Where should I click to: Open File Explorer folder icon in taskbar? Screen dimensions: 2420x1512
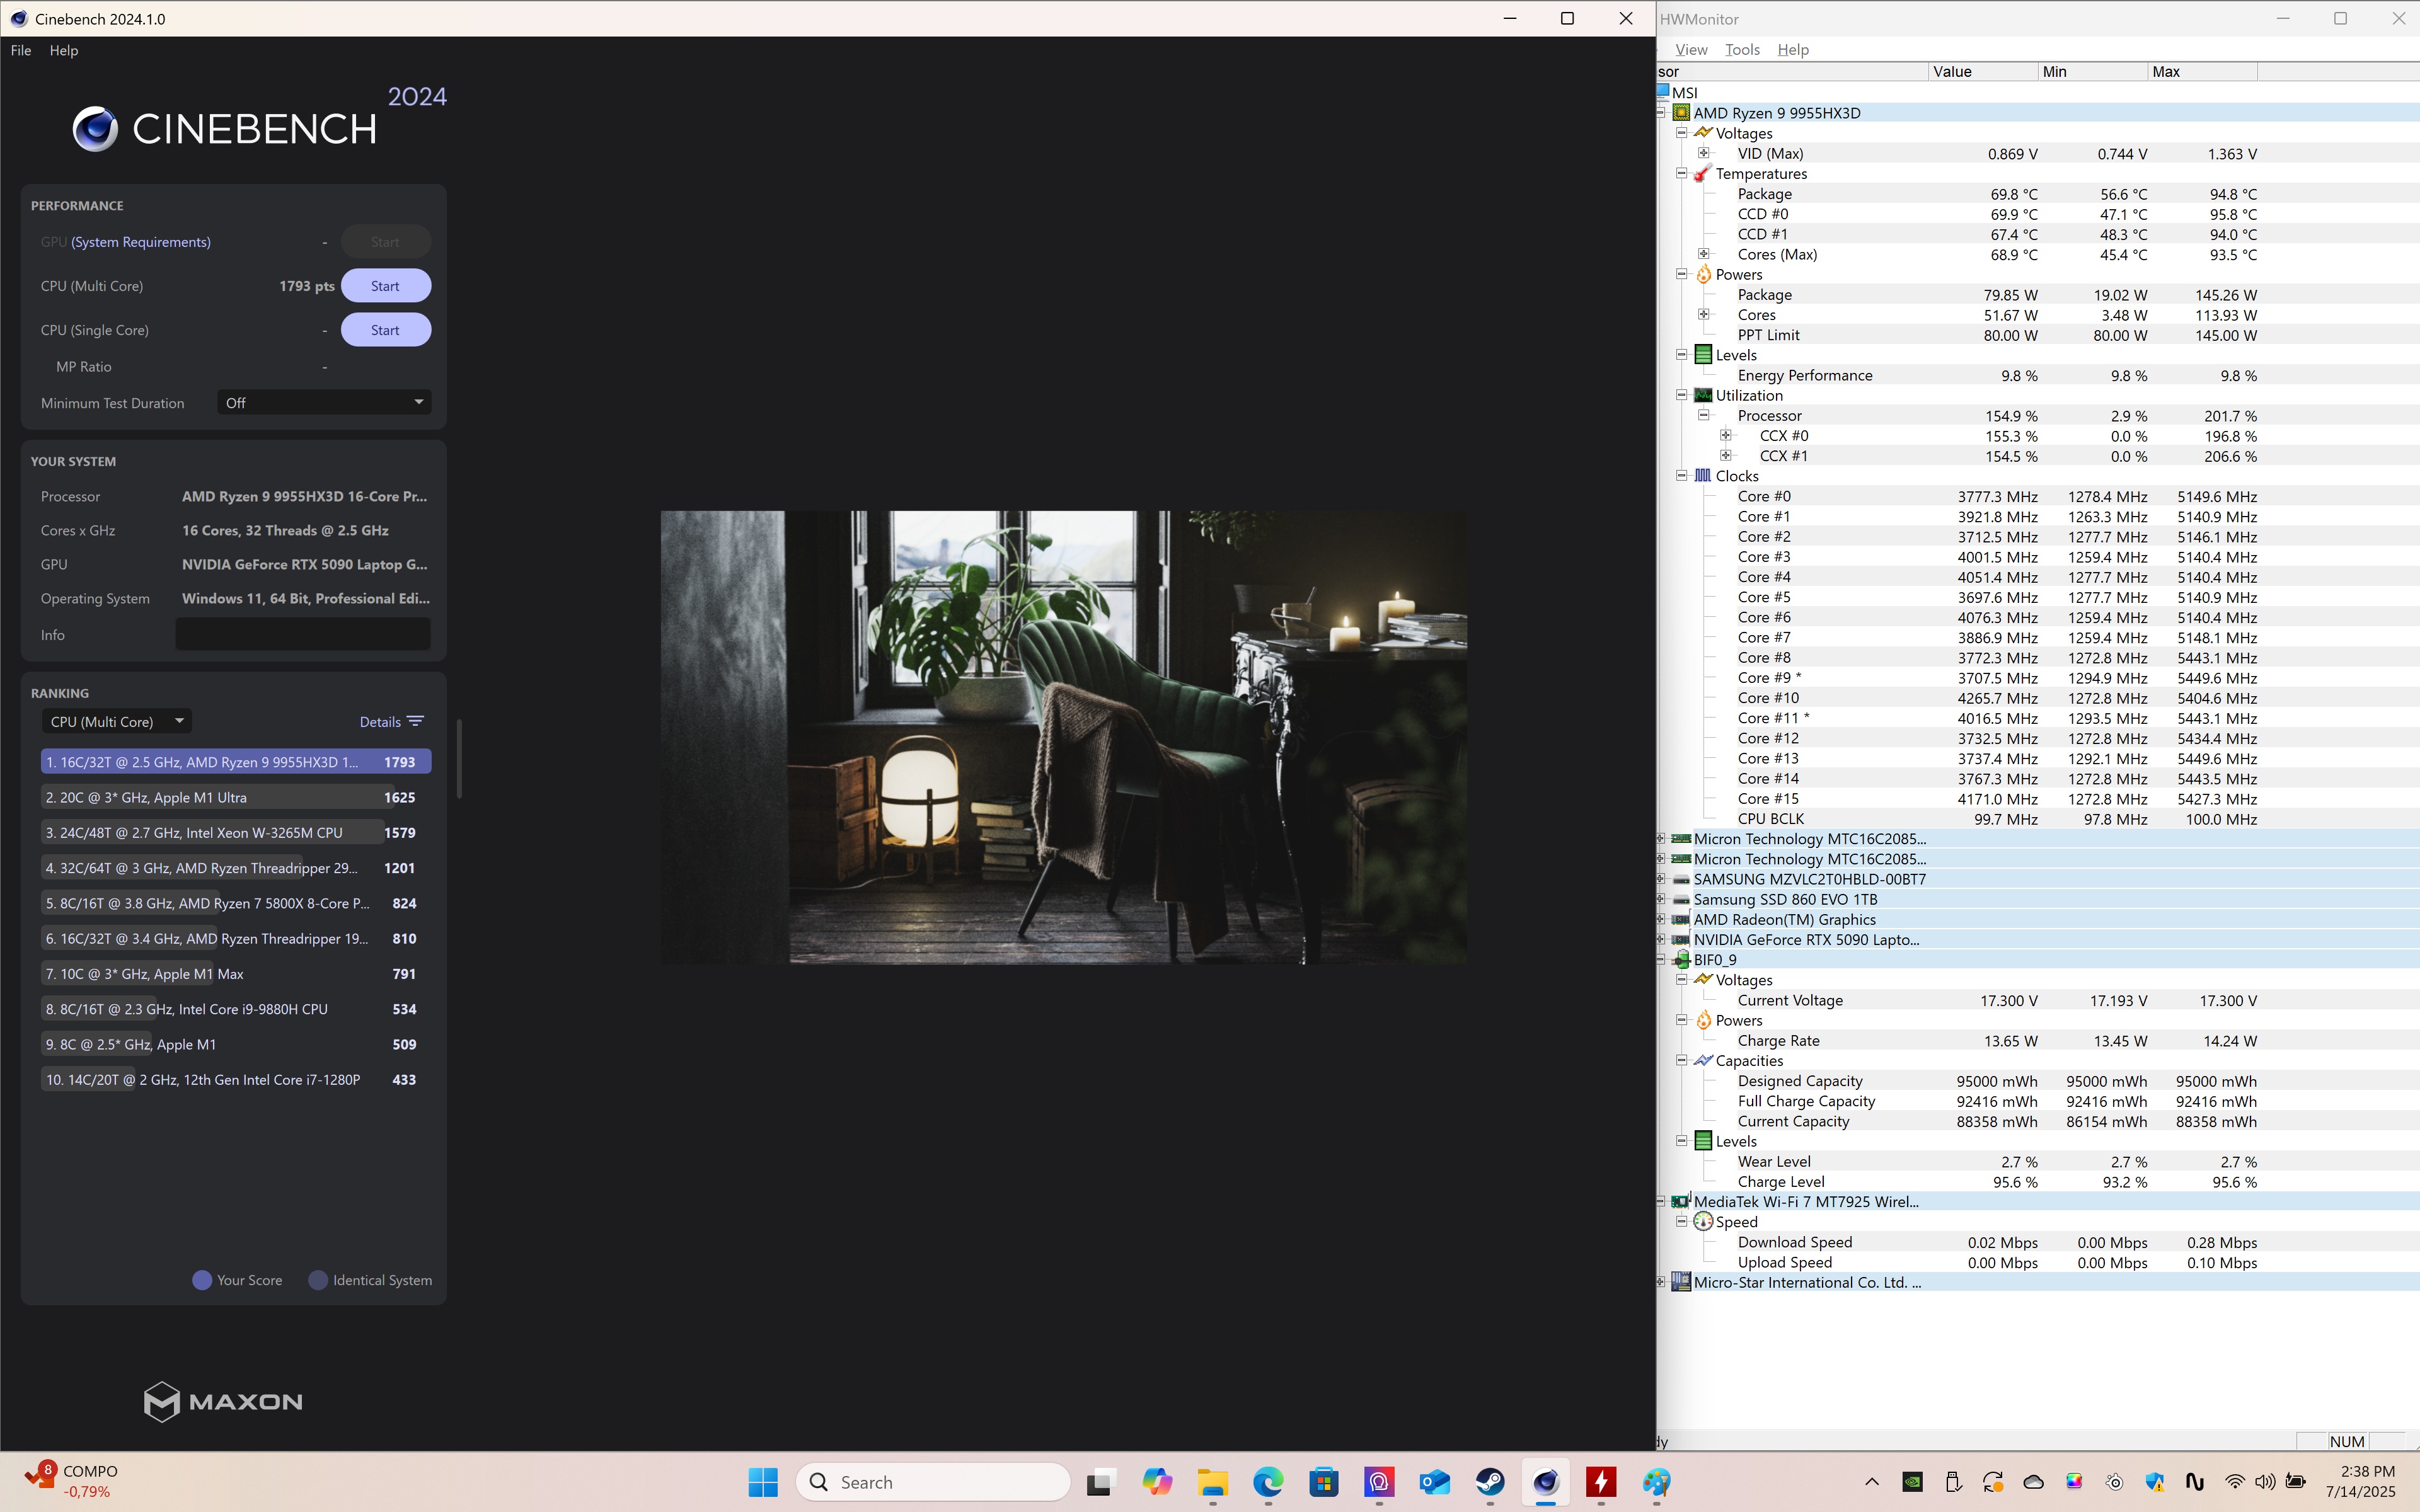pos(1212,1482)
